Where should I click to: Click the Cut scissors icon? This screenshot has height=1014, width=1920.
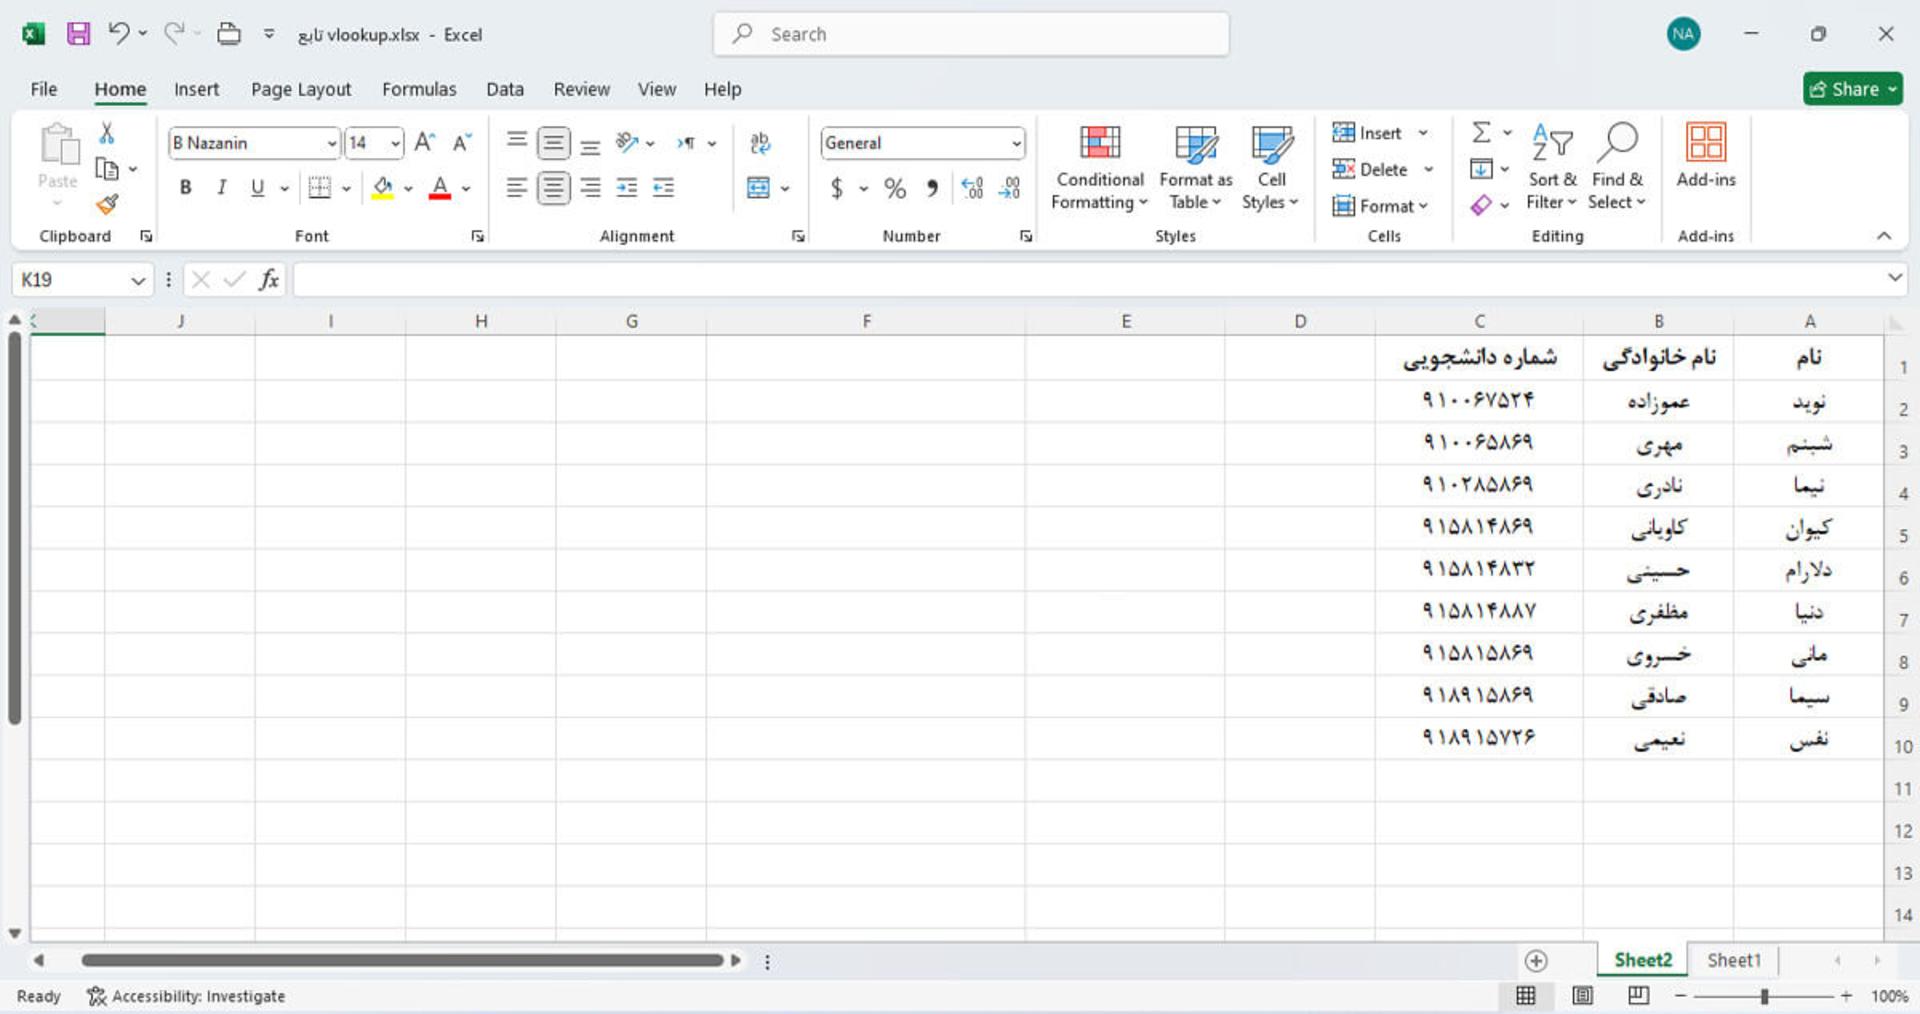(107, 133)
